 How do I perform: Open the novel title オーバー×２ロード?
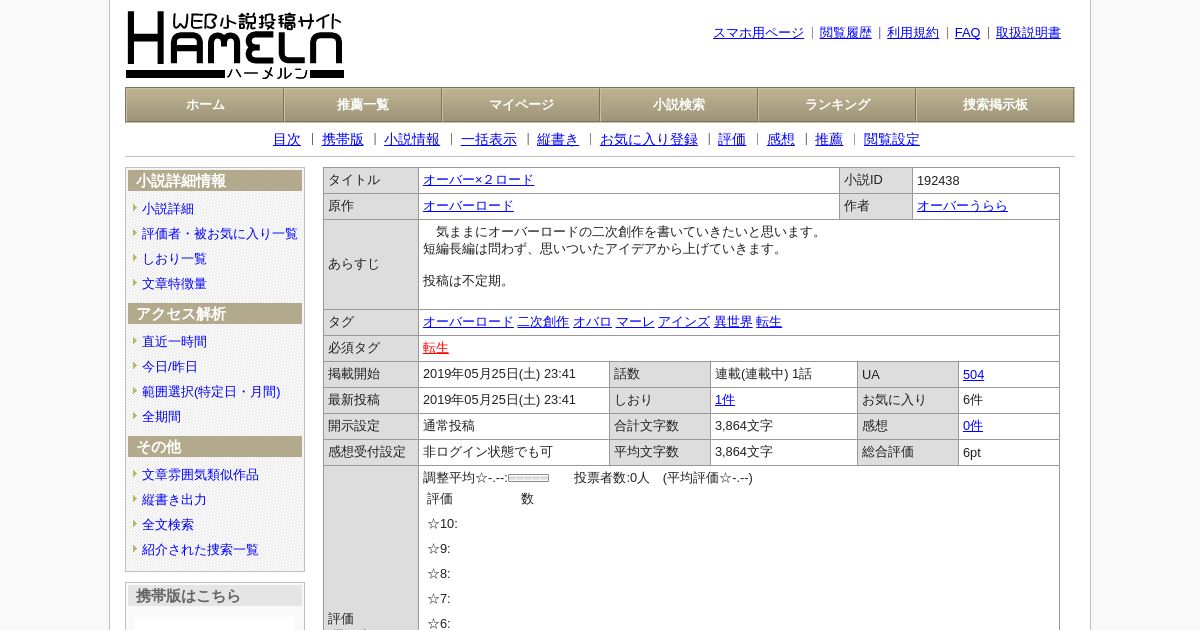(478, 180)
